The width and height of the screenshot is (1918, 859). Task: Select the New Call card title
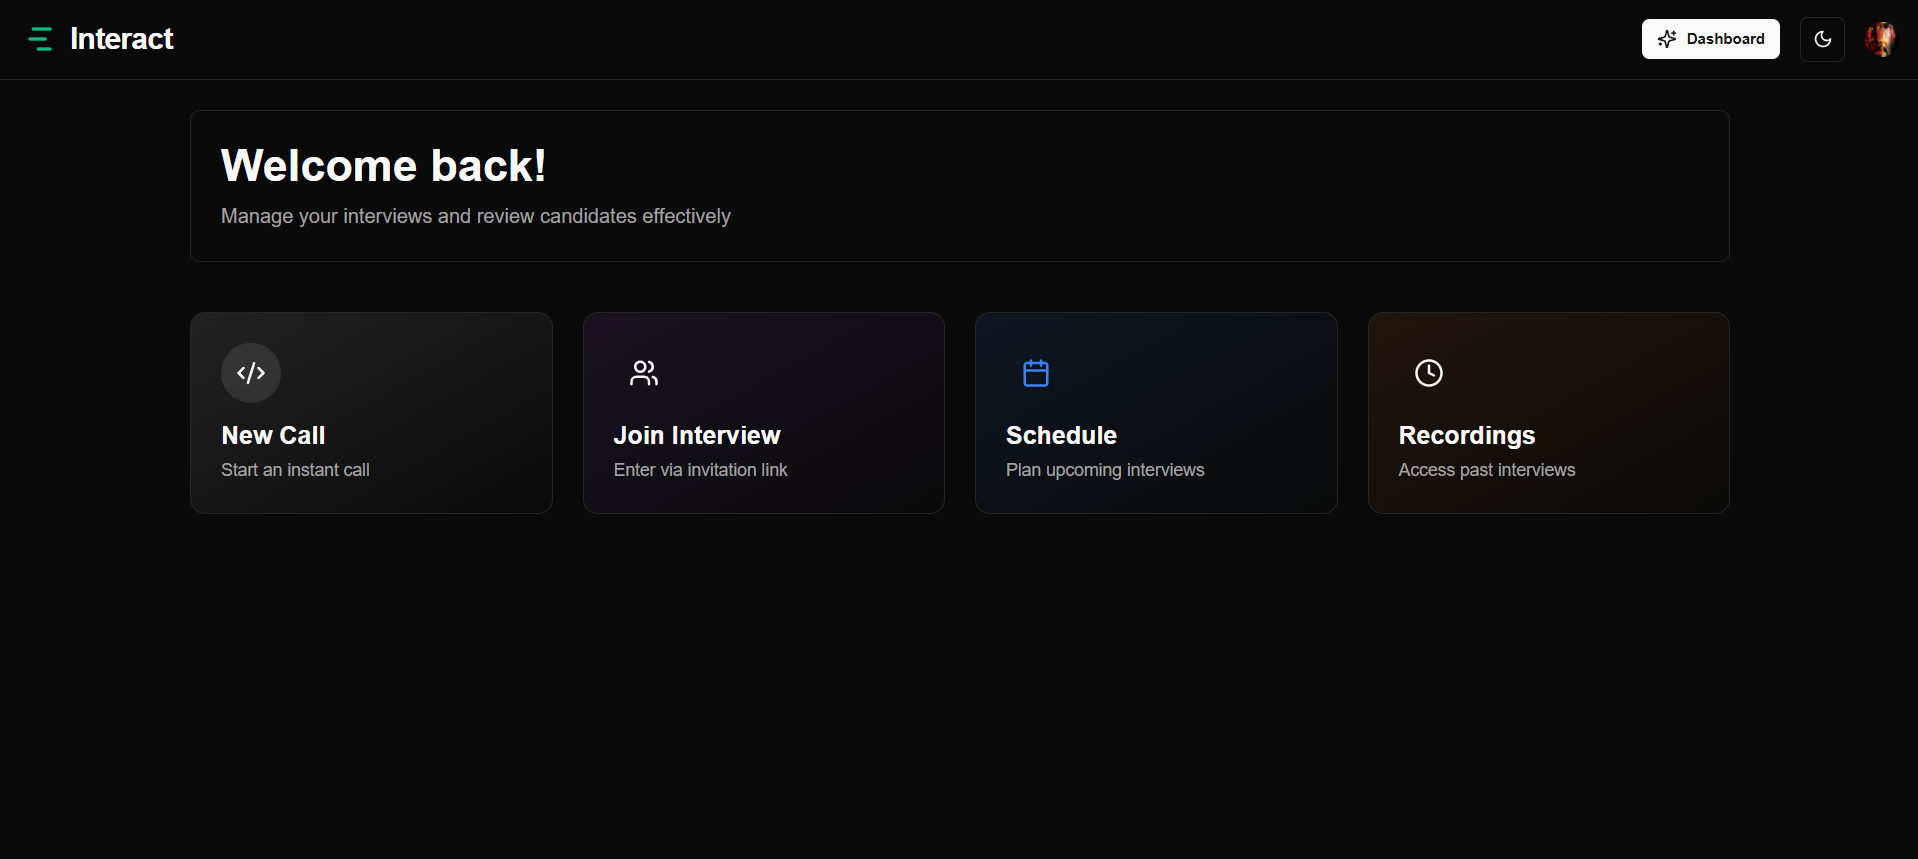[273, 435]
